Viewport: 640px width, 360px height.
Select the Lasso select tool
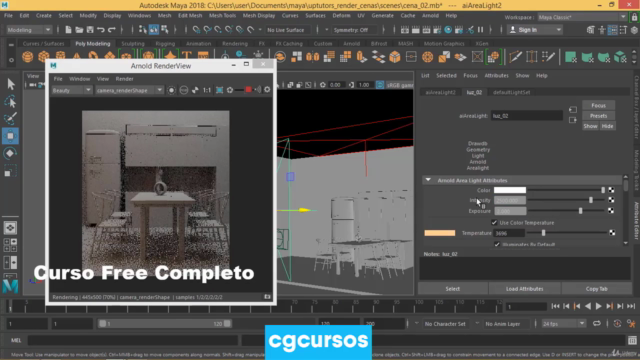11,101
